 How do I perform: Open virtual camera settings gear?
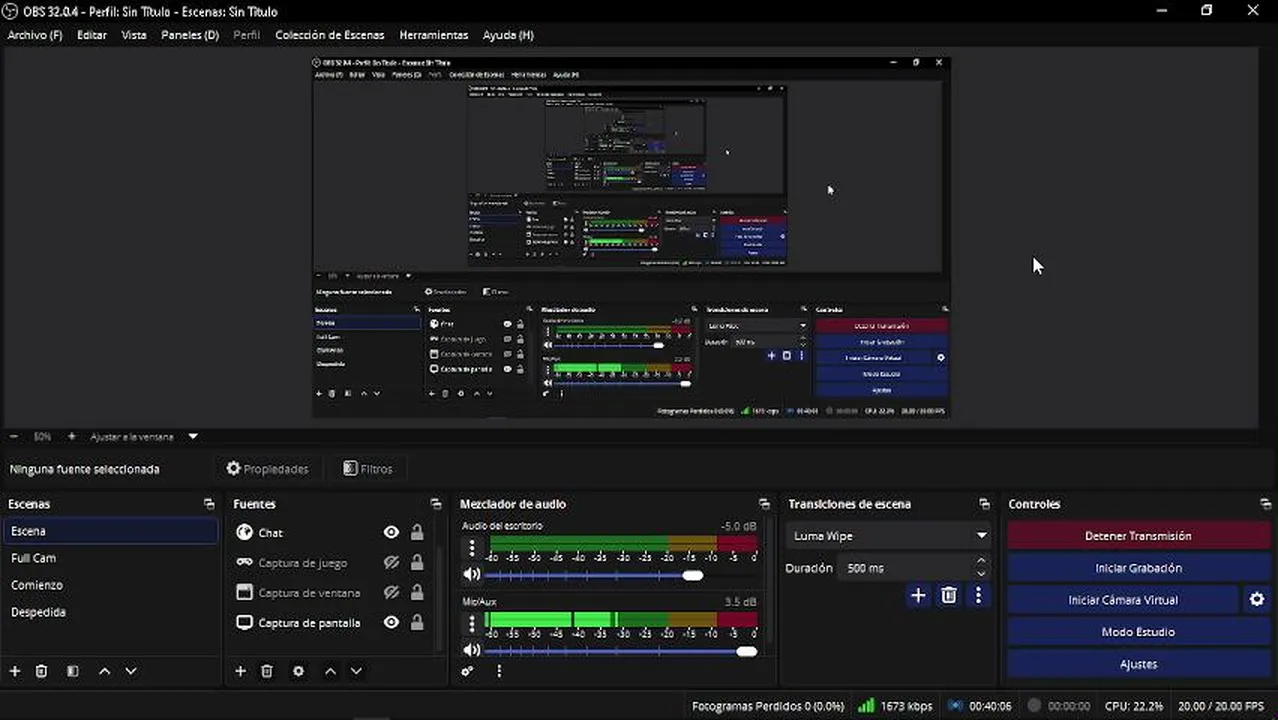pyautogui.click(x=1257, y=600)
